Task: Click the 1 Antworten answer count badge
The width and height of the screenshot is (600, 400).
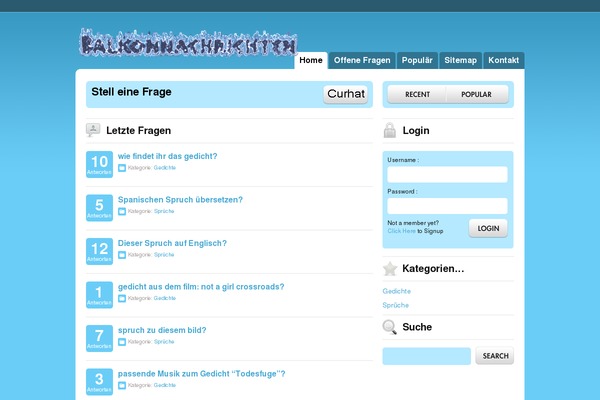Action: coord(99,295)
